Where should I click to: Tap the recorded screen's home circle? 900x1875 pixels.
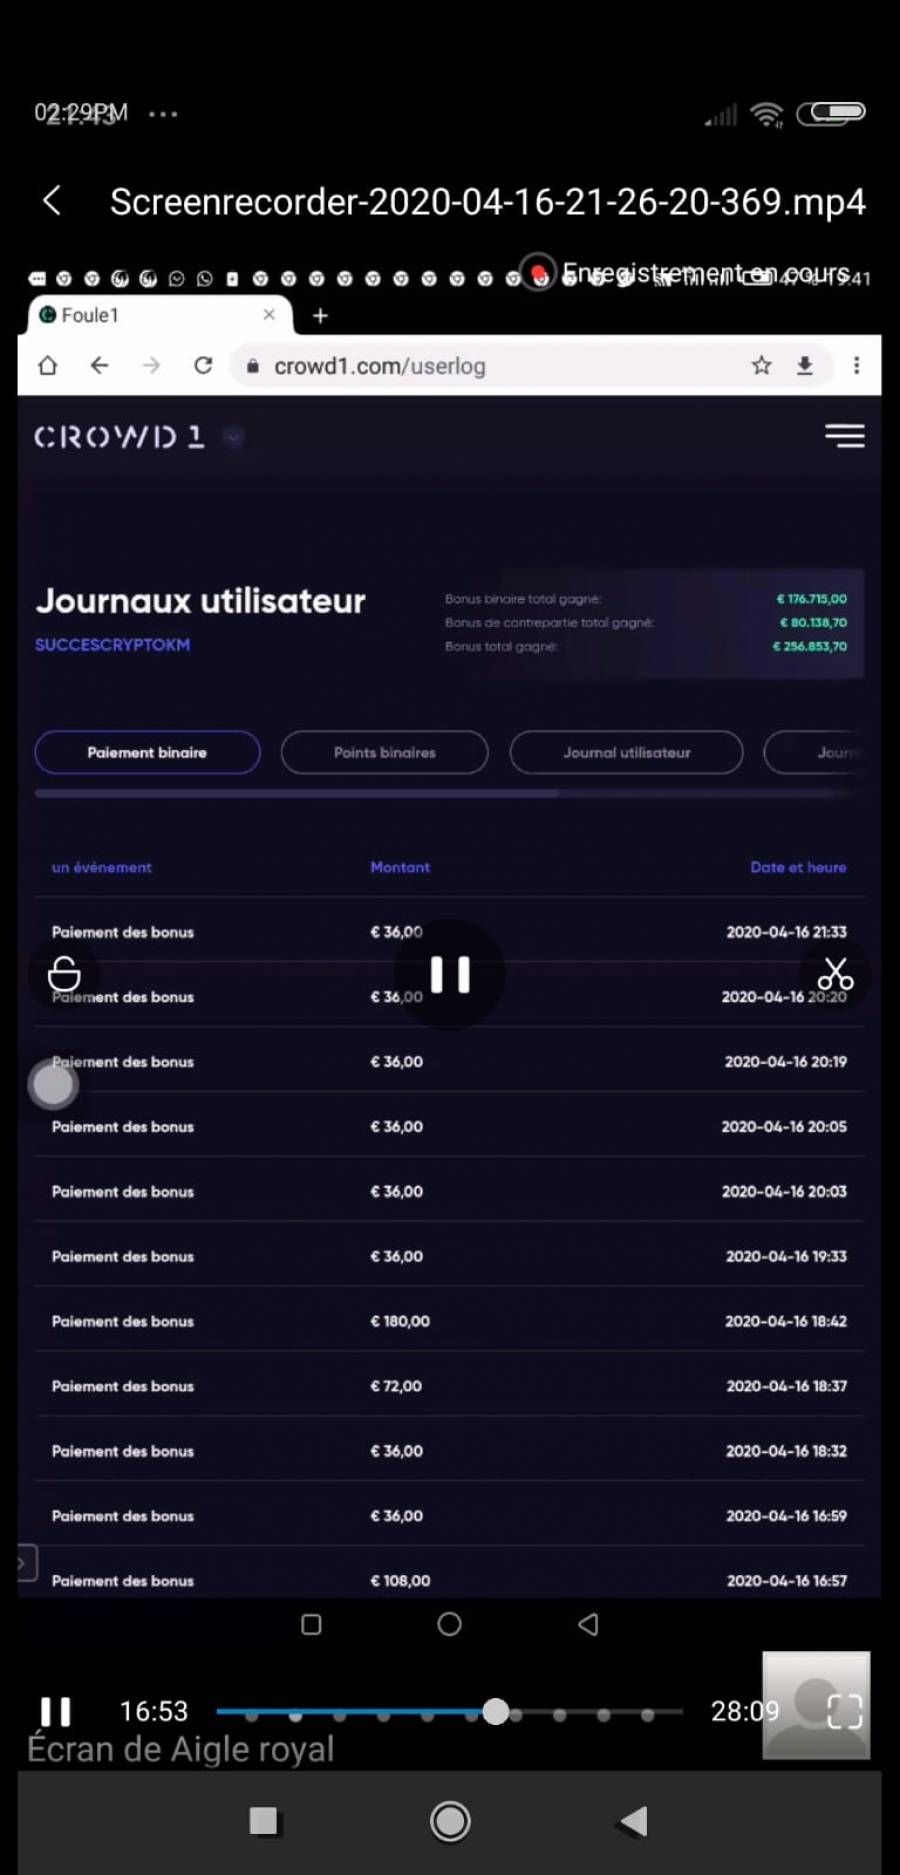coord(450,1624)
